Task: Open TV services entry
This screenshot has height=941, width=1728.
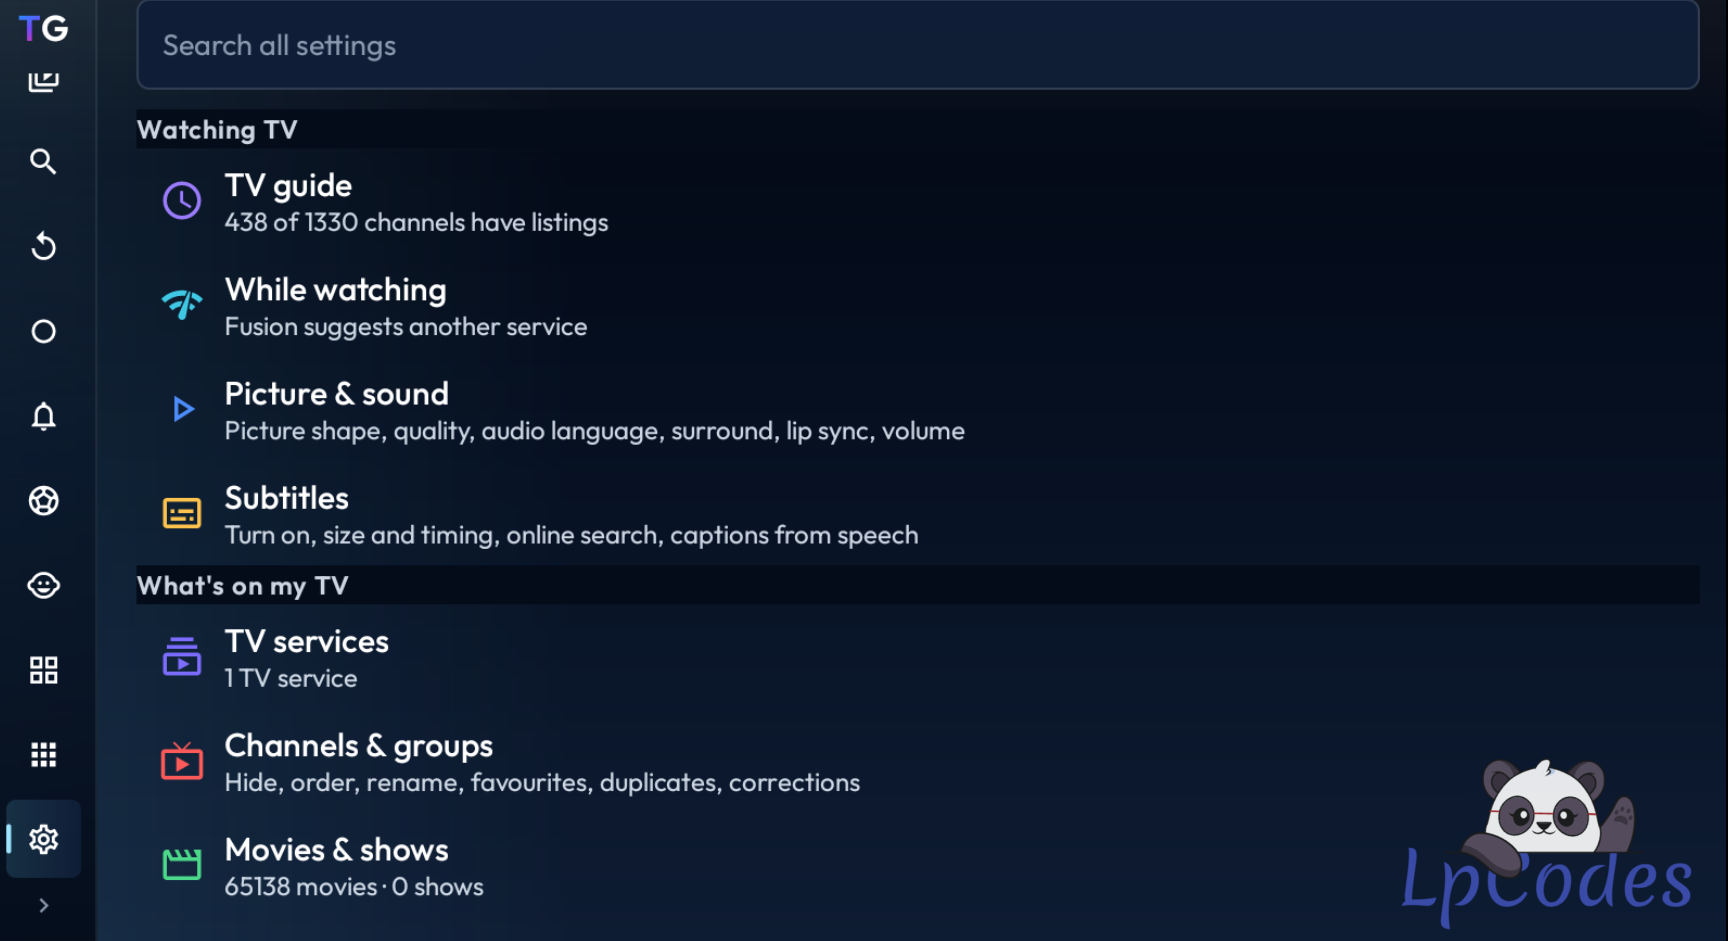Action: tap(918, 659)
